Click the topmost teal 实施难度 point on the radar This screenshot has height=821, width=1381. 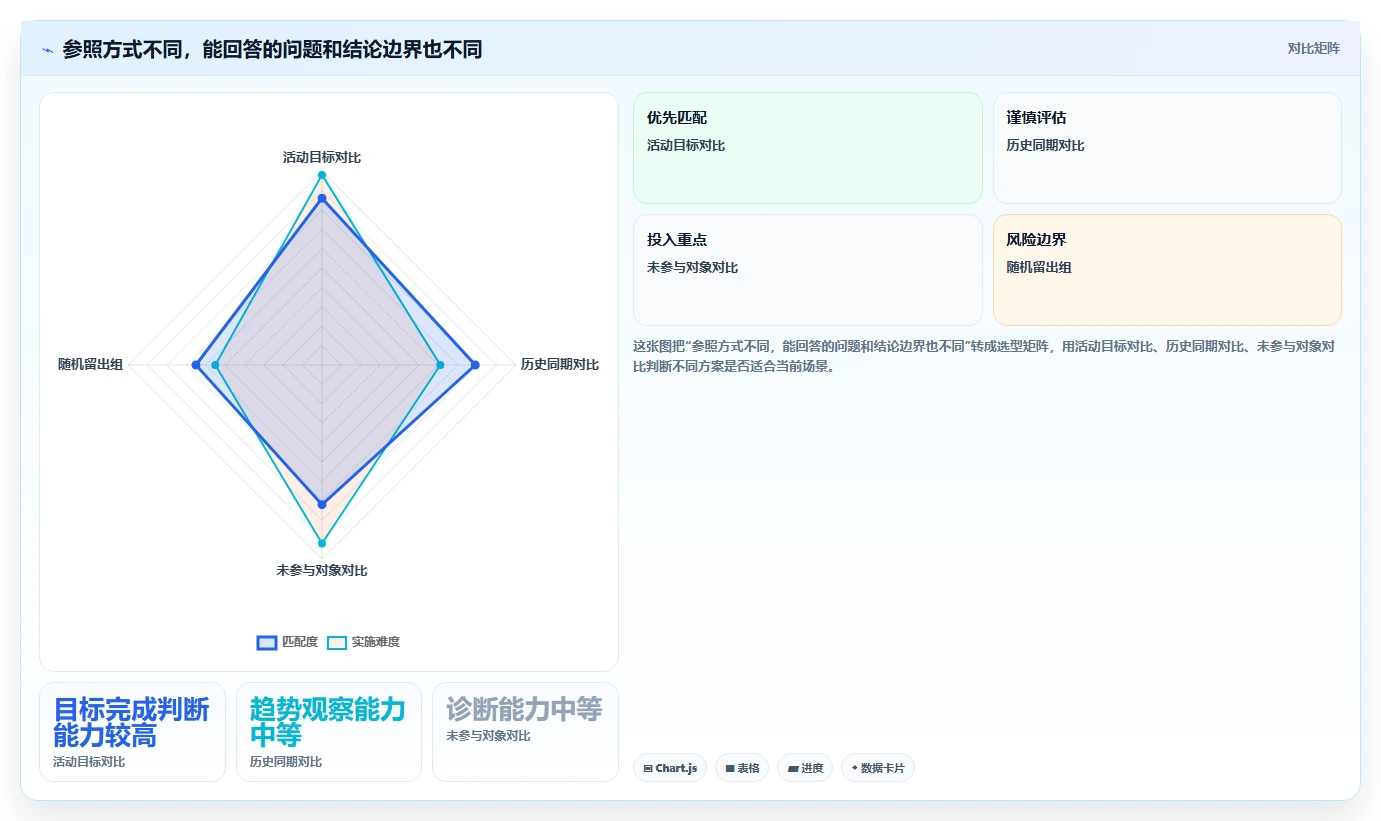pyautogui.click(x=322, y=175)
